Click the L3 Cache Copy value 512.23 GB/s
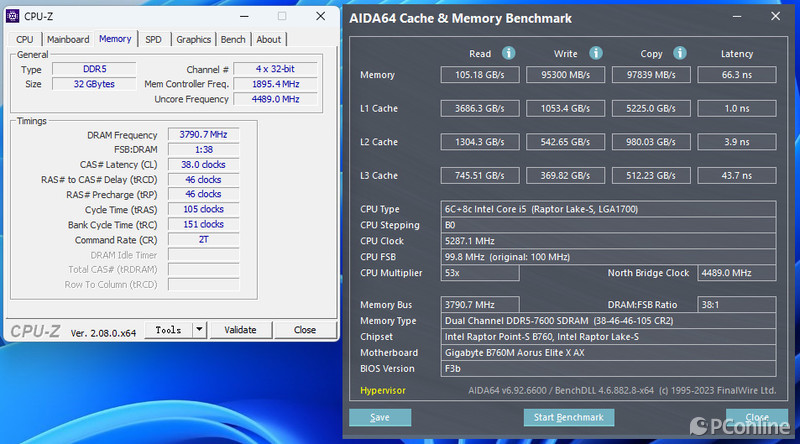The height and width of the screenshot is (444, 800). [651, 176]
